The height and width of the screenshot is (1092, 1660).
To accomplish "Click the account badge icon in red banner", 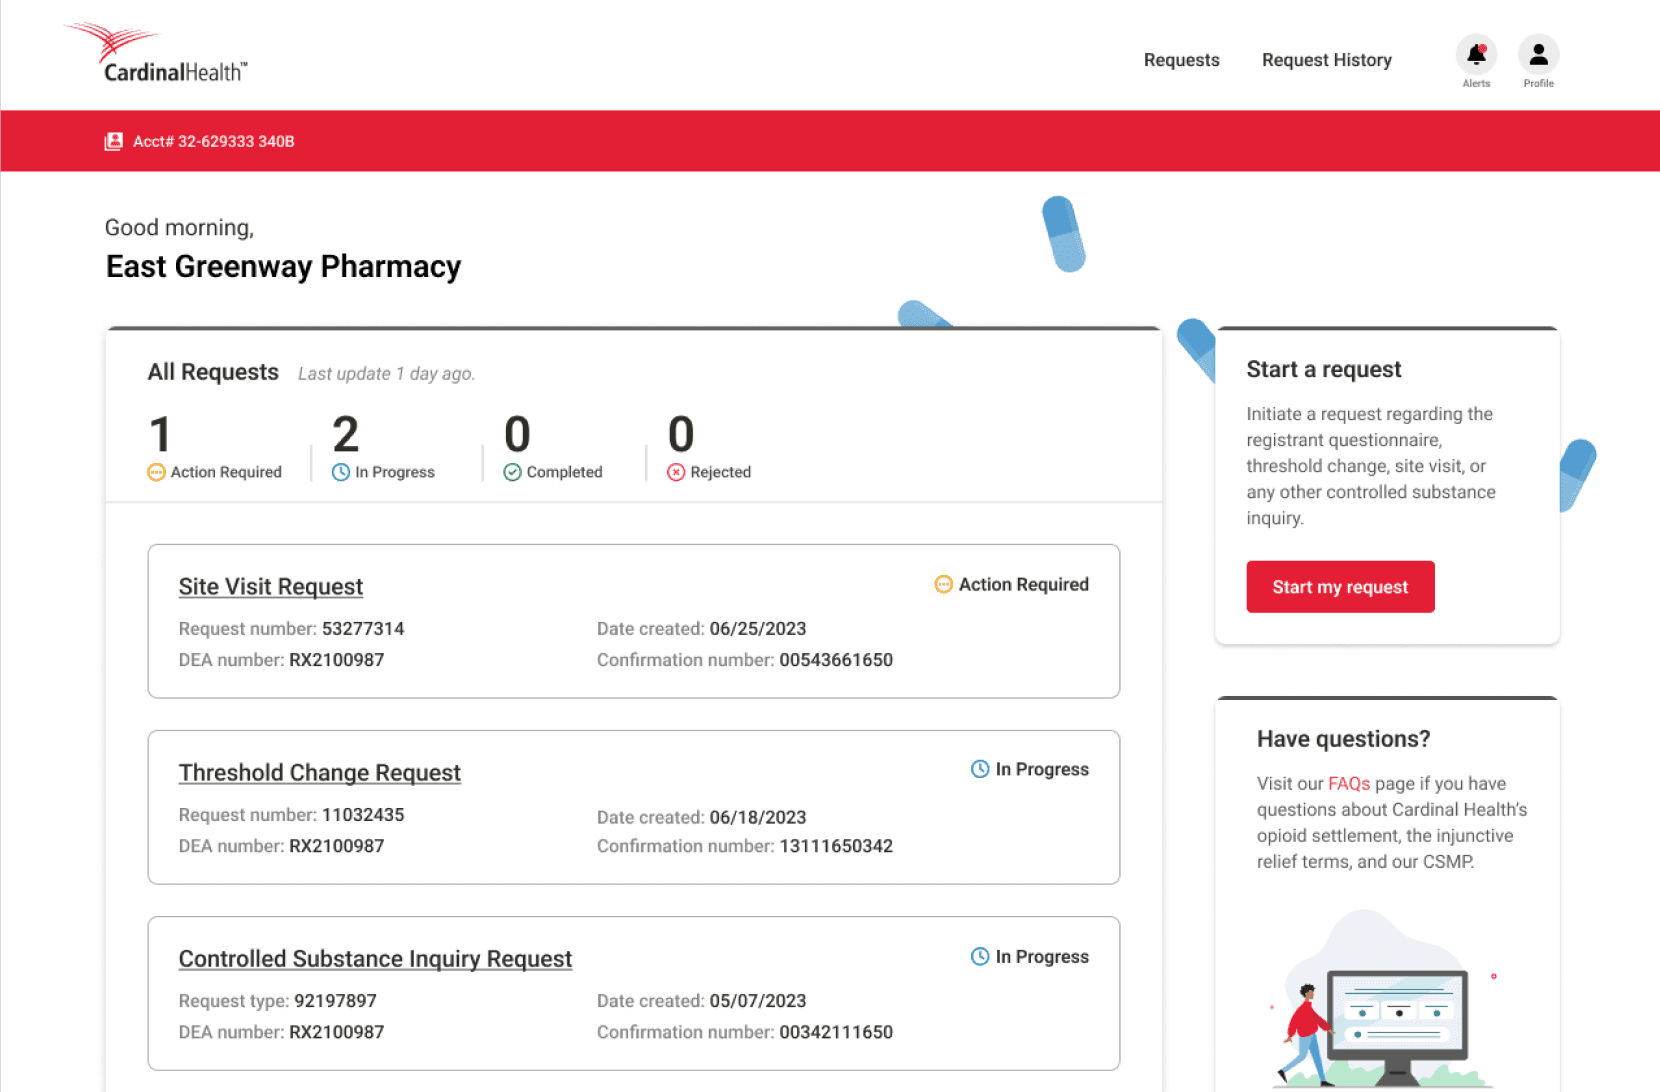I will (x=114, y=142).
